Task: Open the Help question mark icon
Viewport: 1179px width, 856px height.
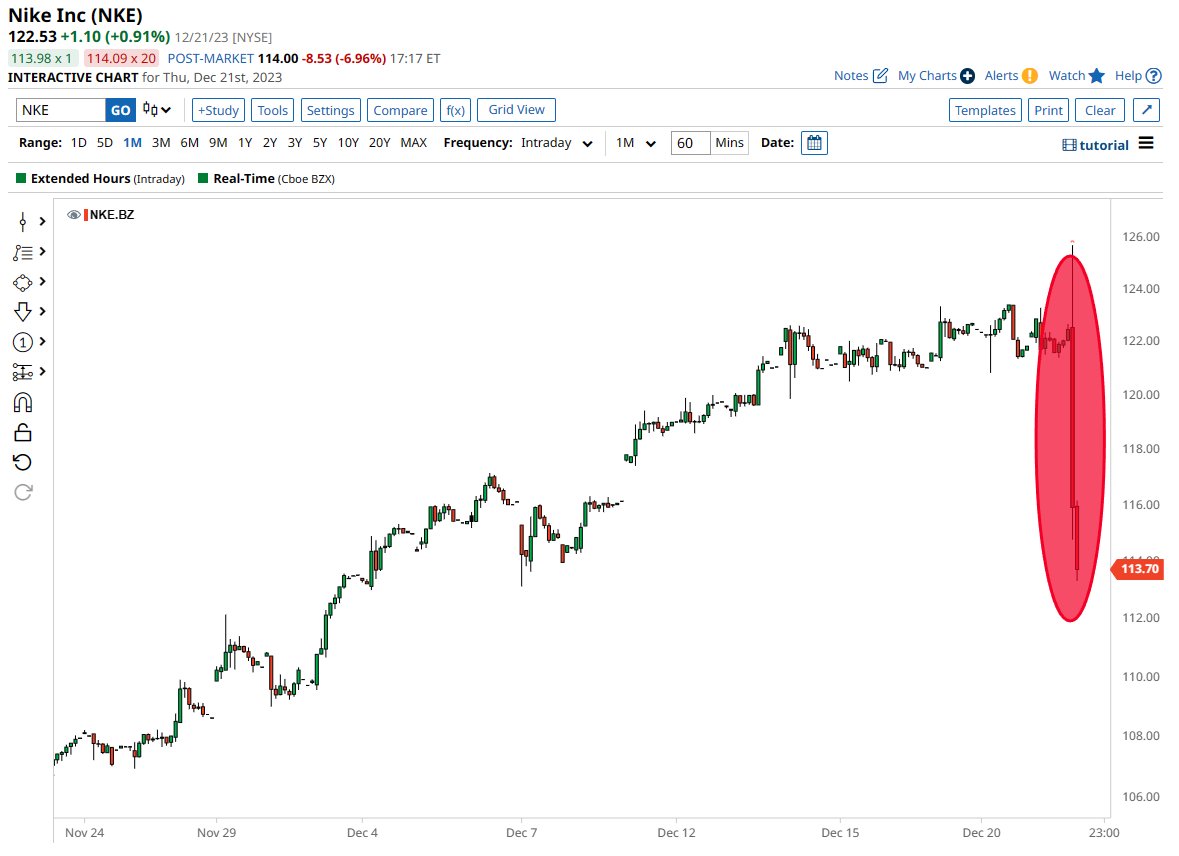Action: 1154,76
